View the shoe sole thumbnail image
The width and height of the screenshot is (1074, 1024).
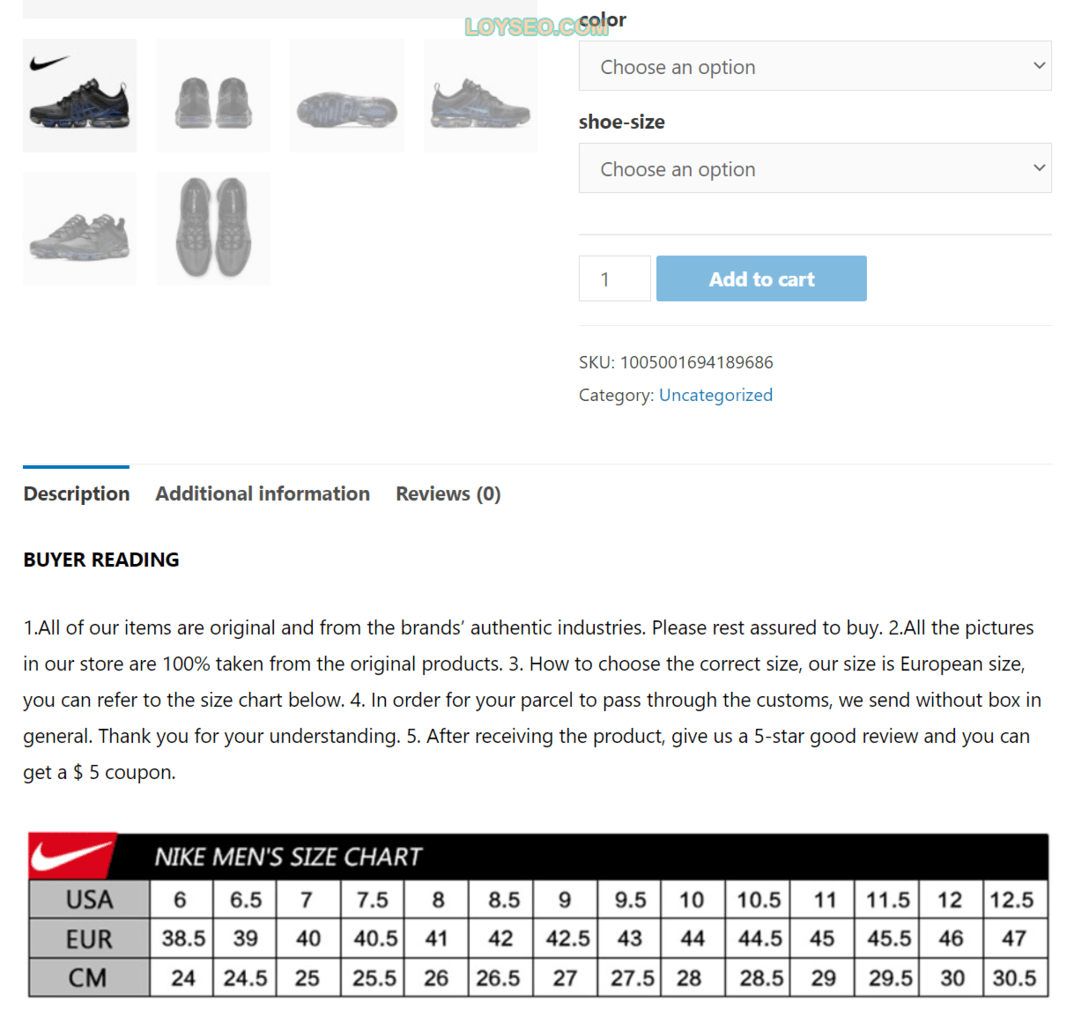(347, 95)
